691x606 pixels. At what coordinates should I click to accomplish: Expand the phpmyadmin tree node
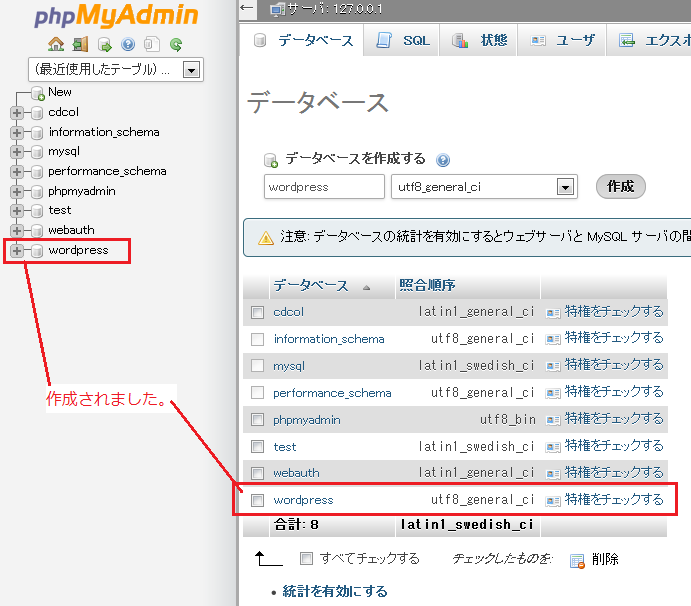tap(17, 192)
